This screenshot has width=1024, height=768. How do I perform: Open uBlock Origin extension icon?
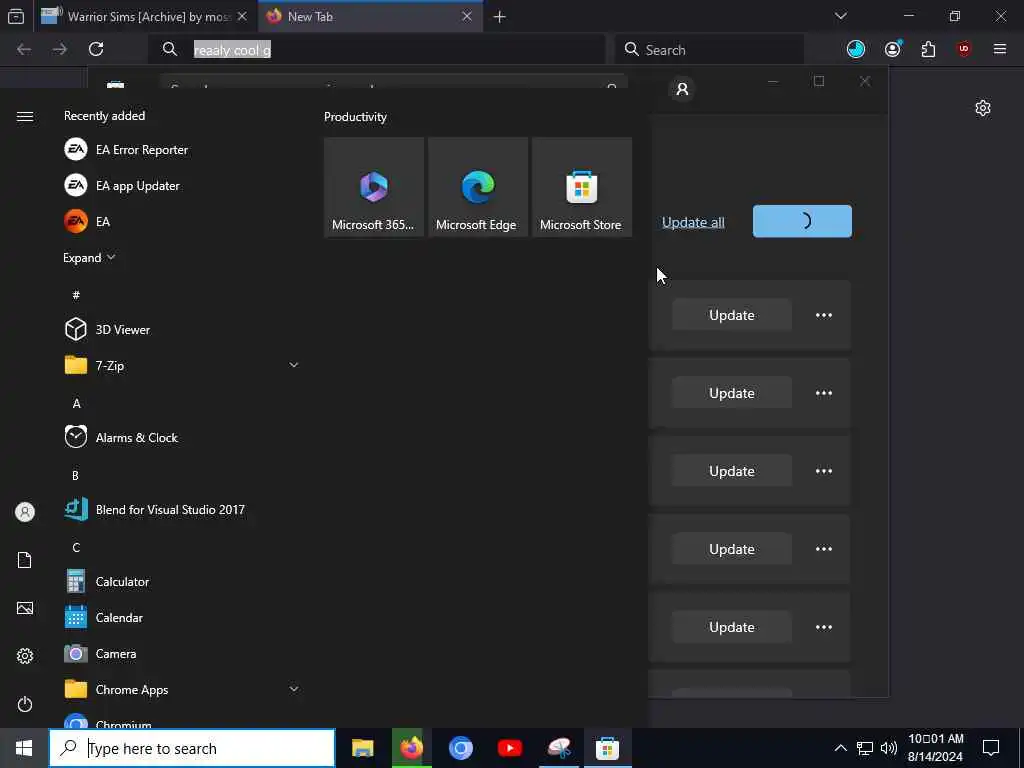click(964, 49)
